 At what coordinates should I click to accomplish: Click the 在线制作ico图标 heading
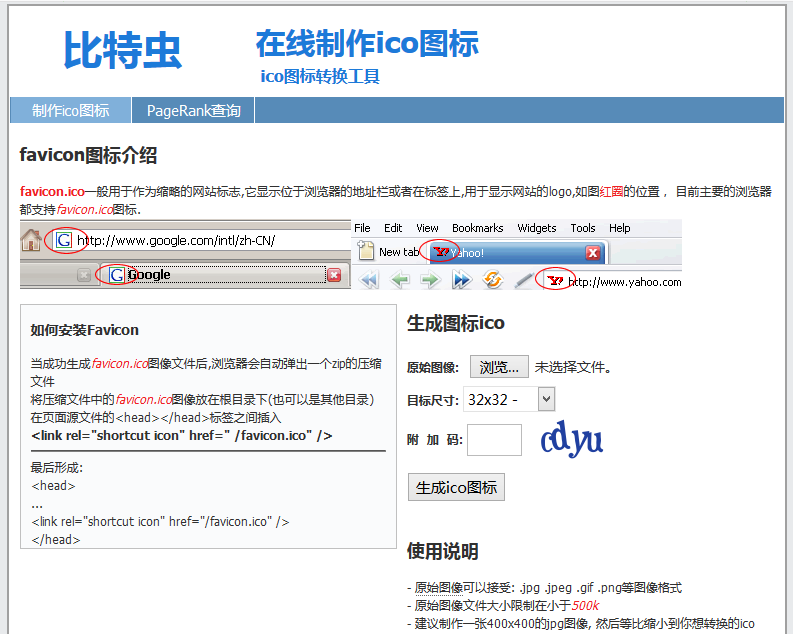point(367,43)
